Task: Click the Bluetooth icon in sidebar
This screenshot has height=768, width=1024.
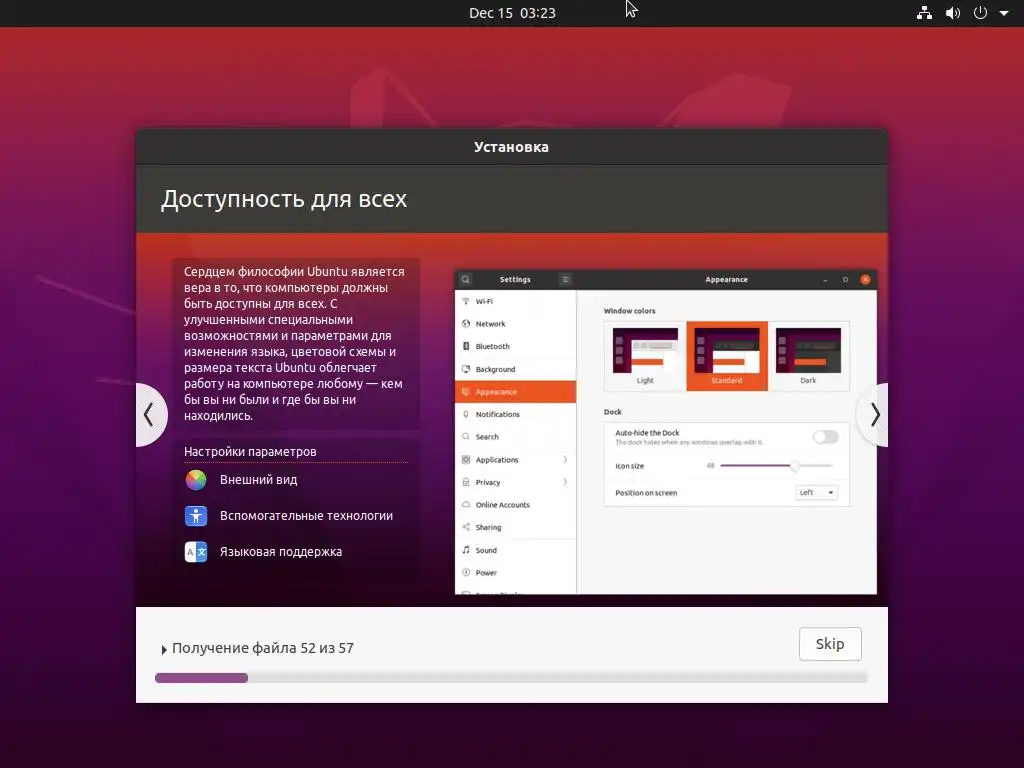Action: [466, 347]
